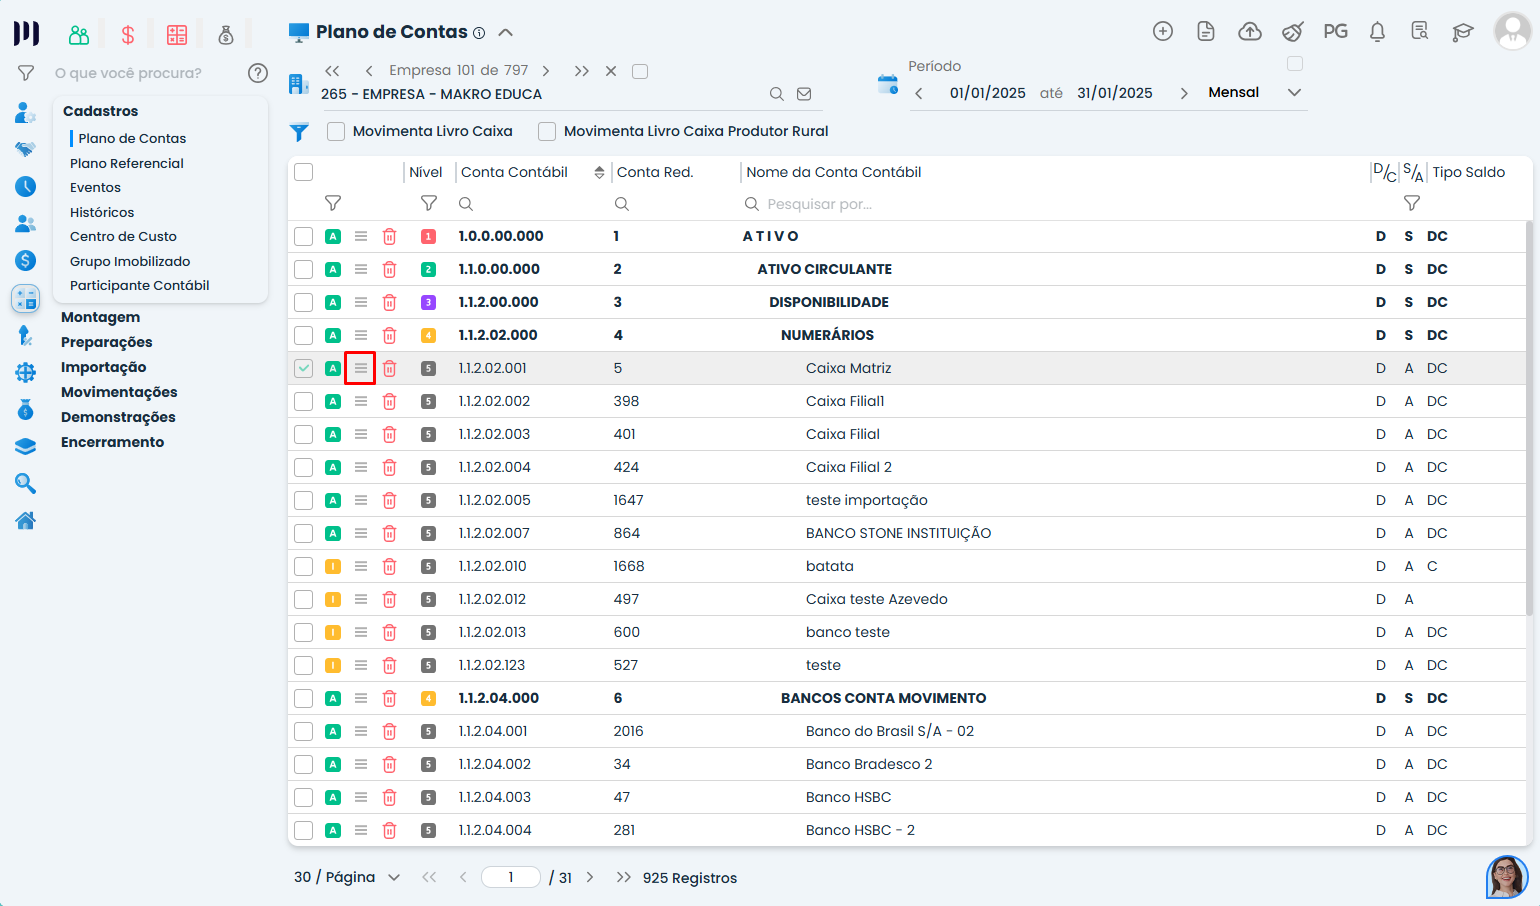Open the help question mark icon
1540x906 pixels.
257,73
